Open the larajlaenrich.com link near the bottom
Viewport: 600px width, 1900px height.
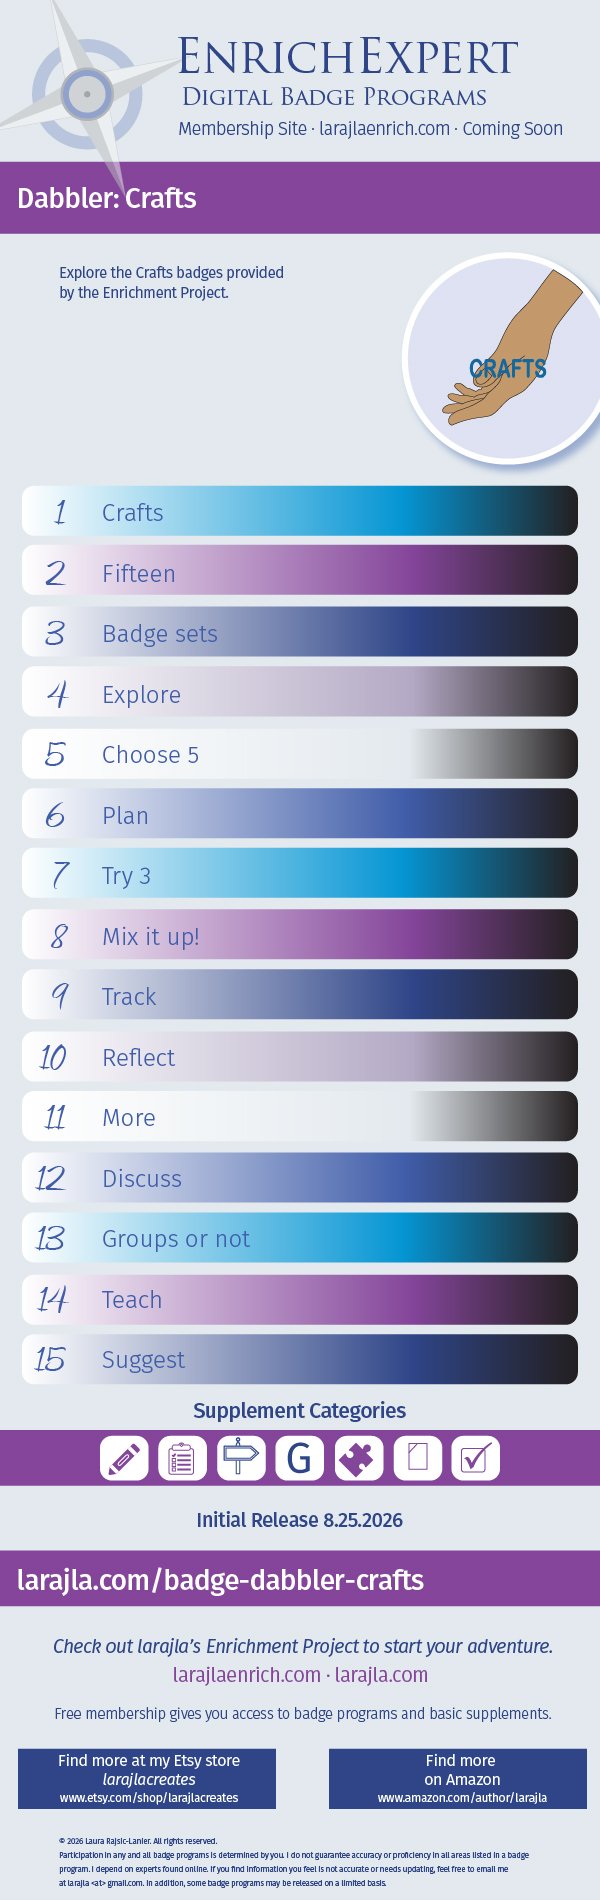pos(246,1675)
